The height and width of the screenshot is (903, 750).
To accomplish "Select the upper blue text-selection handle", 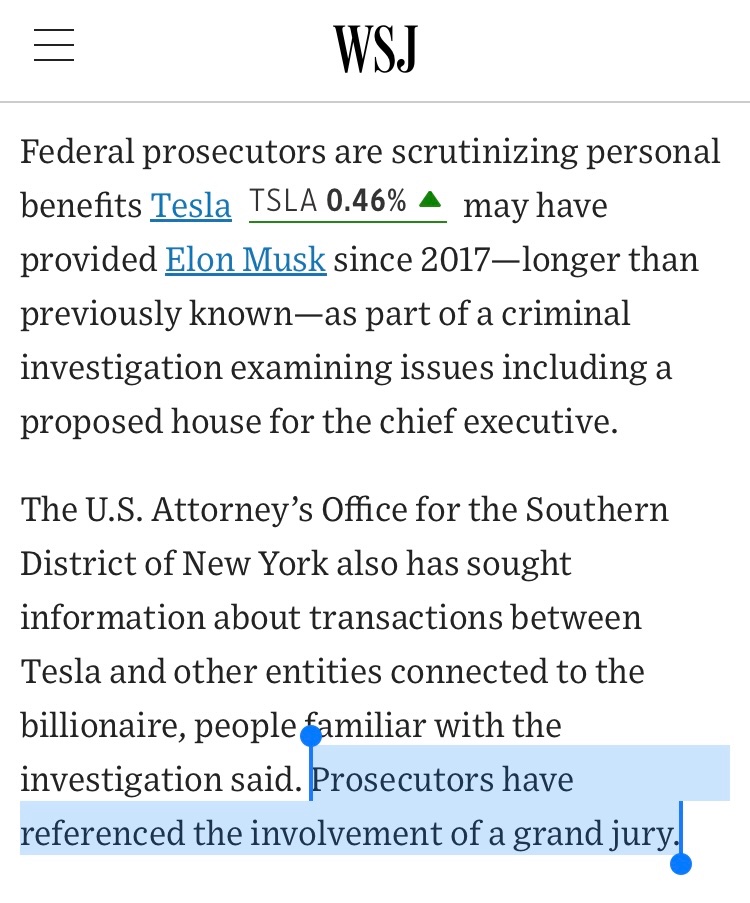I will click(x=311, y=735).
